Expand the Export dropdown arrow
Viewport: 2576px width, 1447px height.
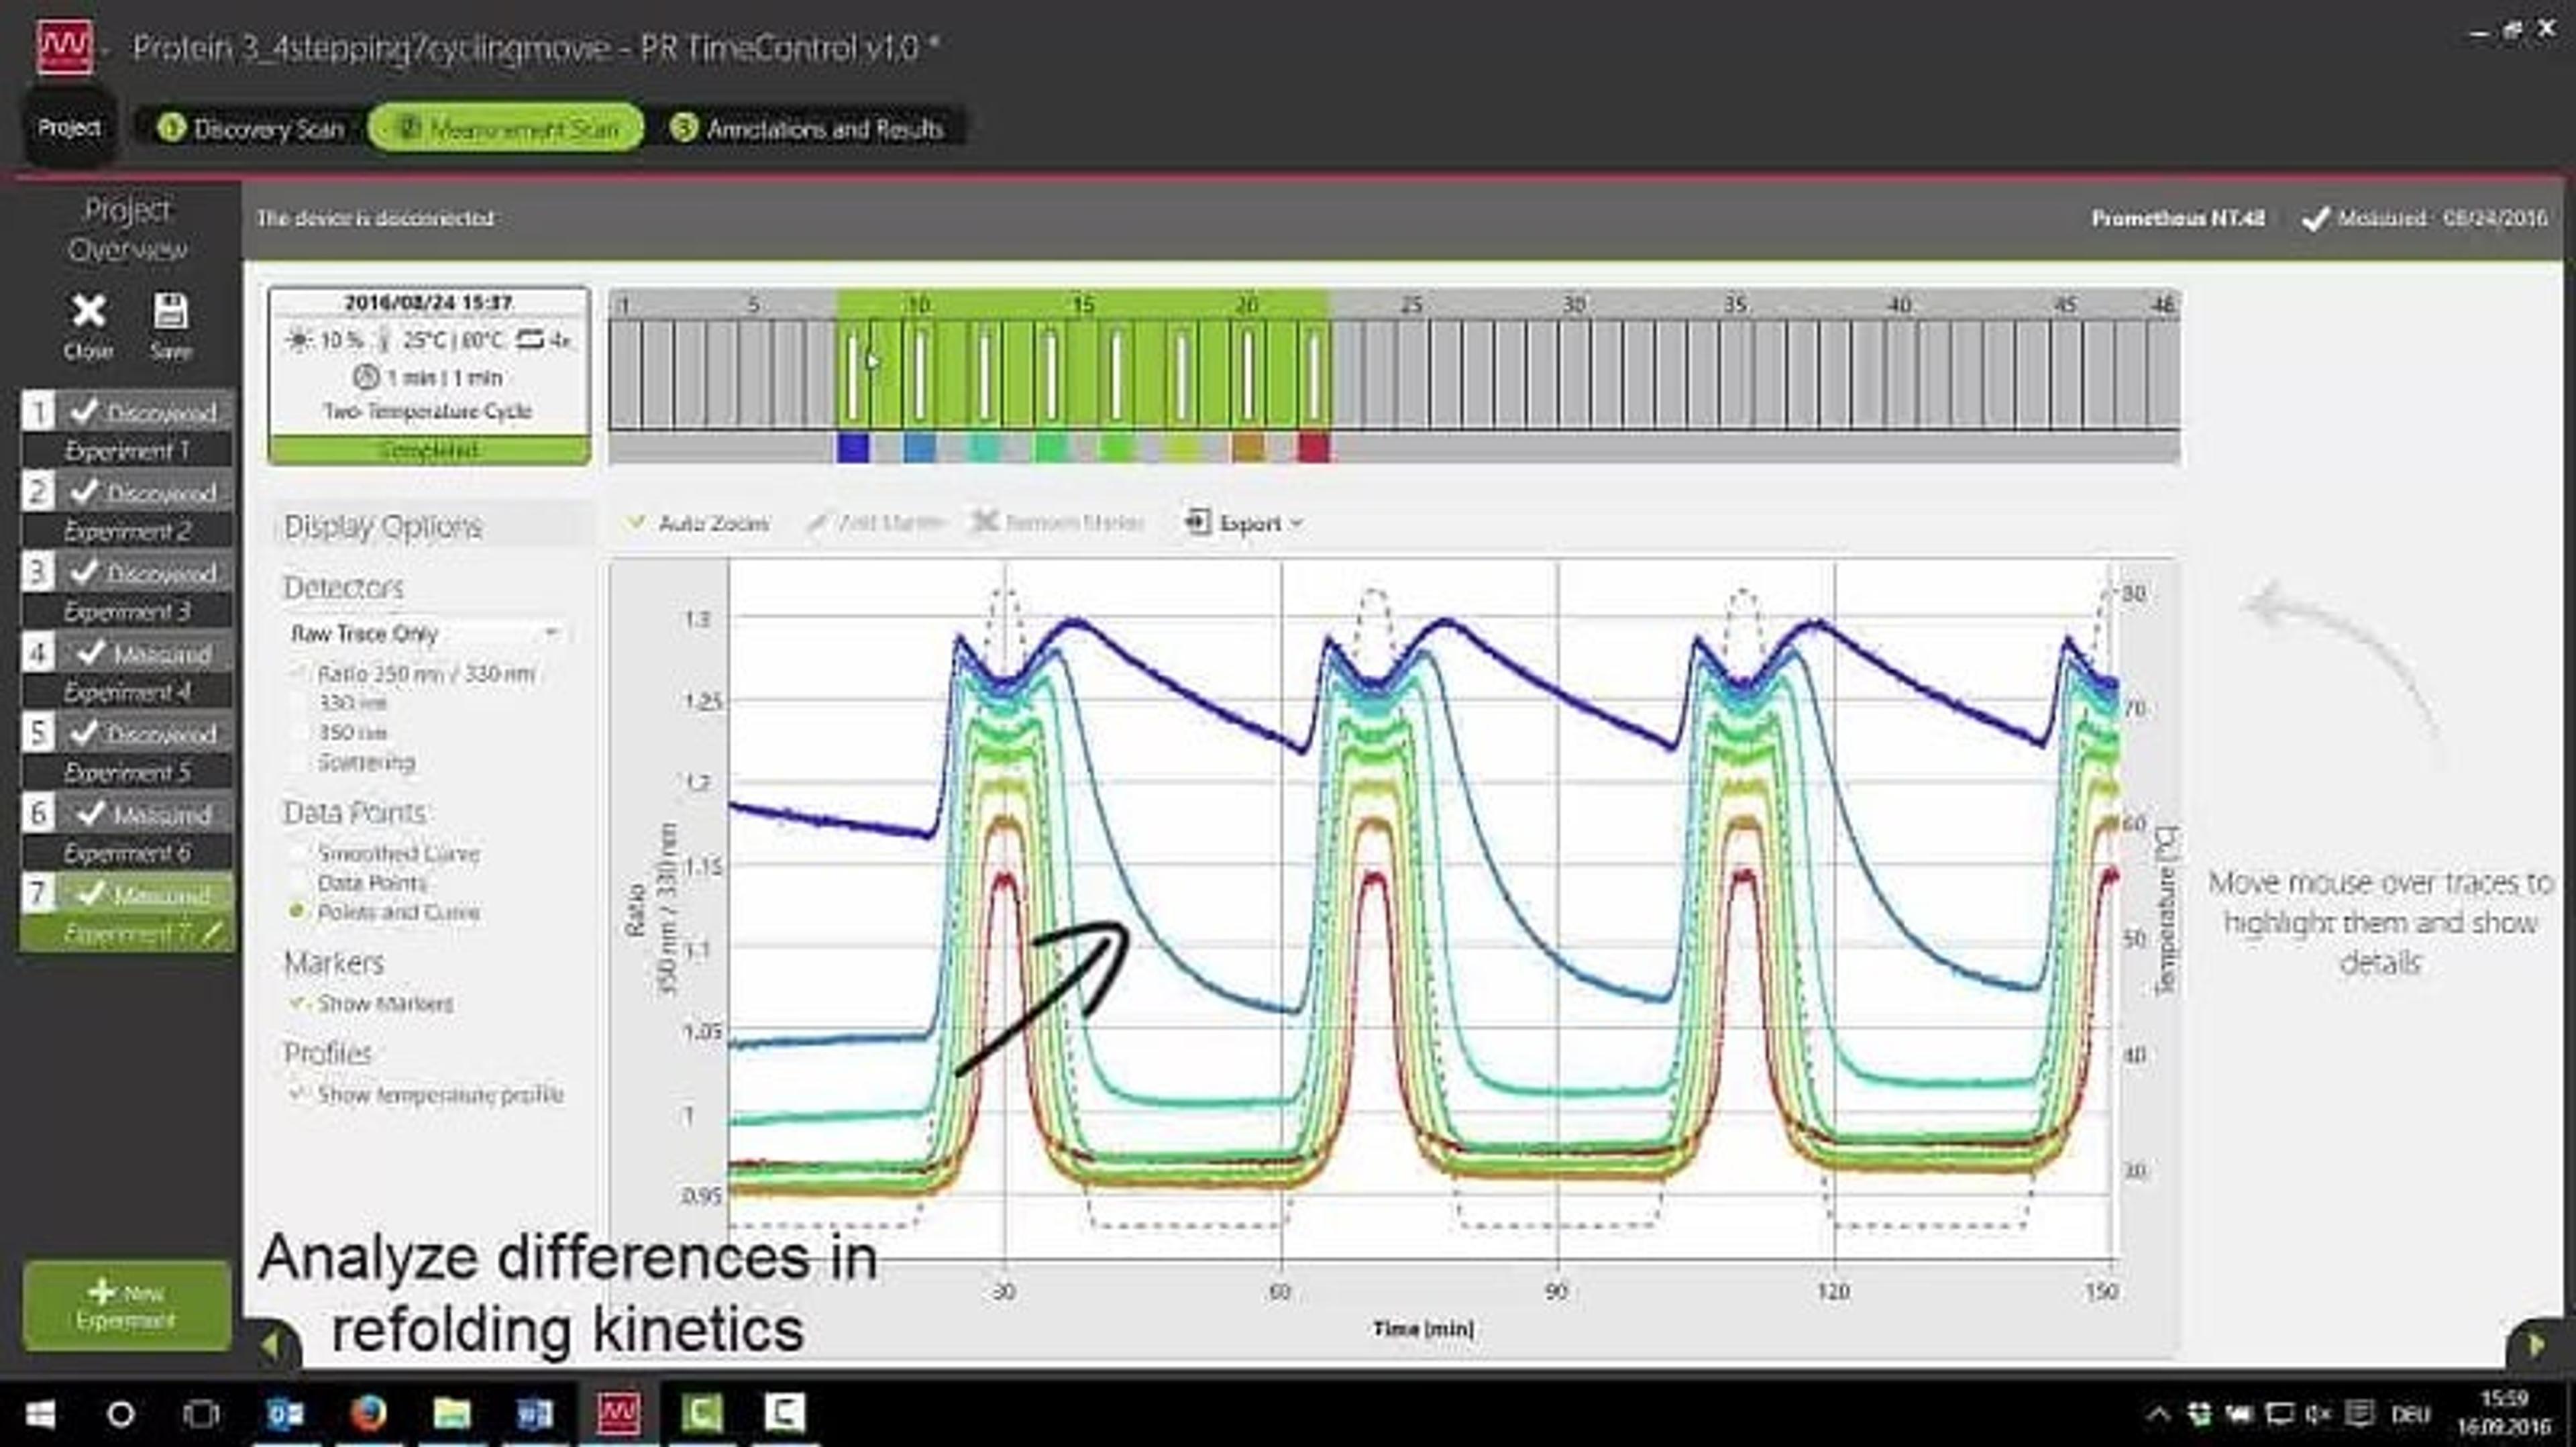point(1297,523)
